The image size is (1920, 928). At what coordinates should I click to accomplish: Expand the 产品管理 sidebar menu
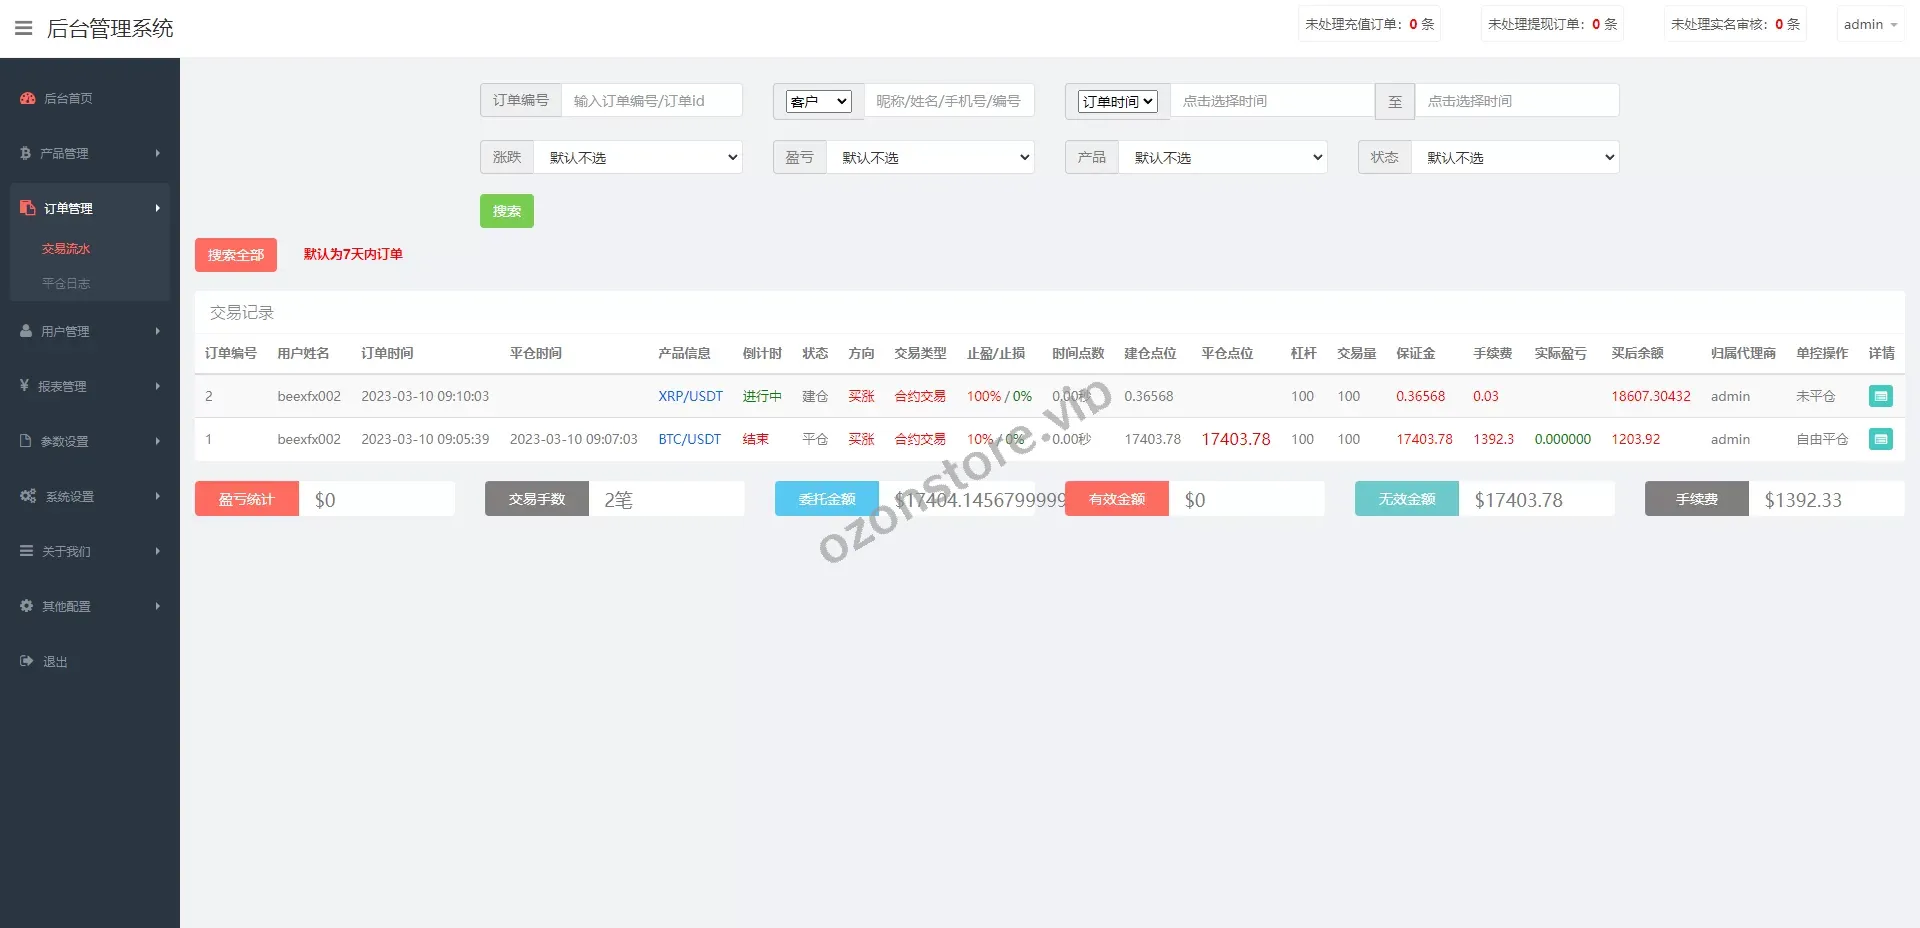(90, 153)
